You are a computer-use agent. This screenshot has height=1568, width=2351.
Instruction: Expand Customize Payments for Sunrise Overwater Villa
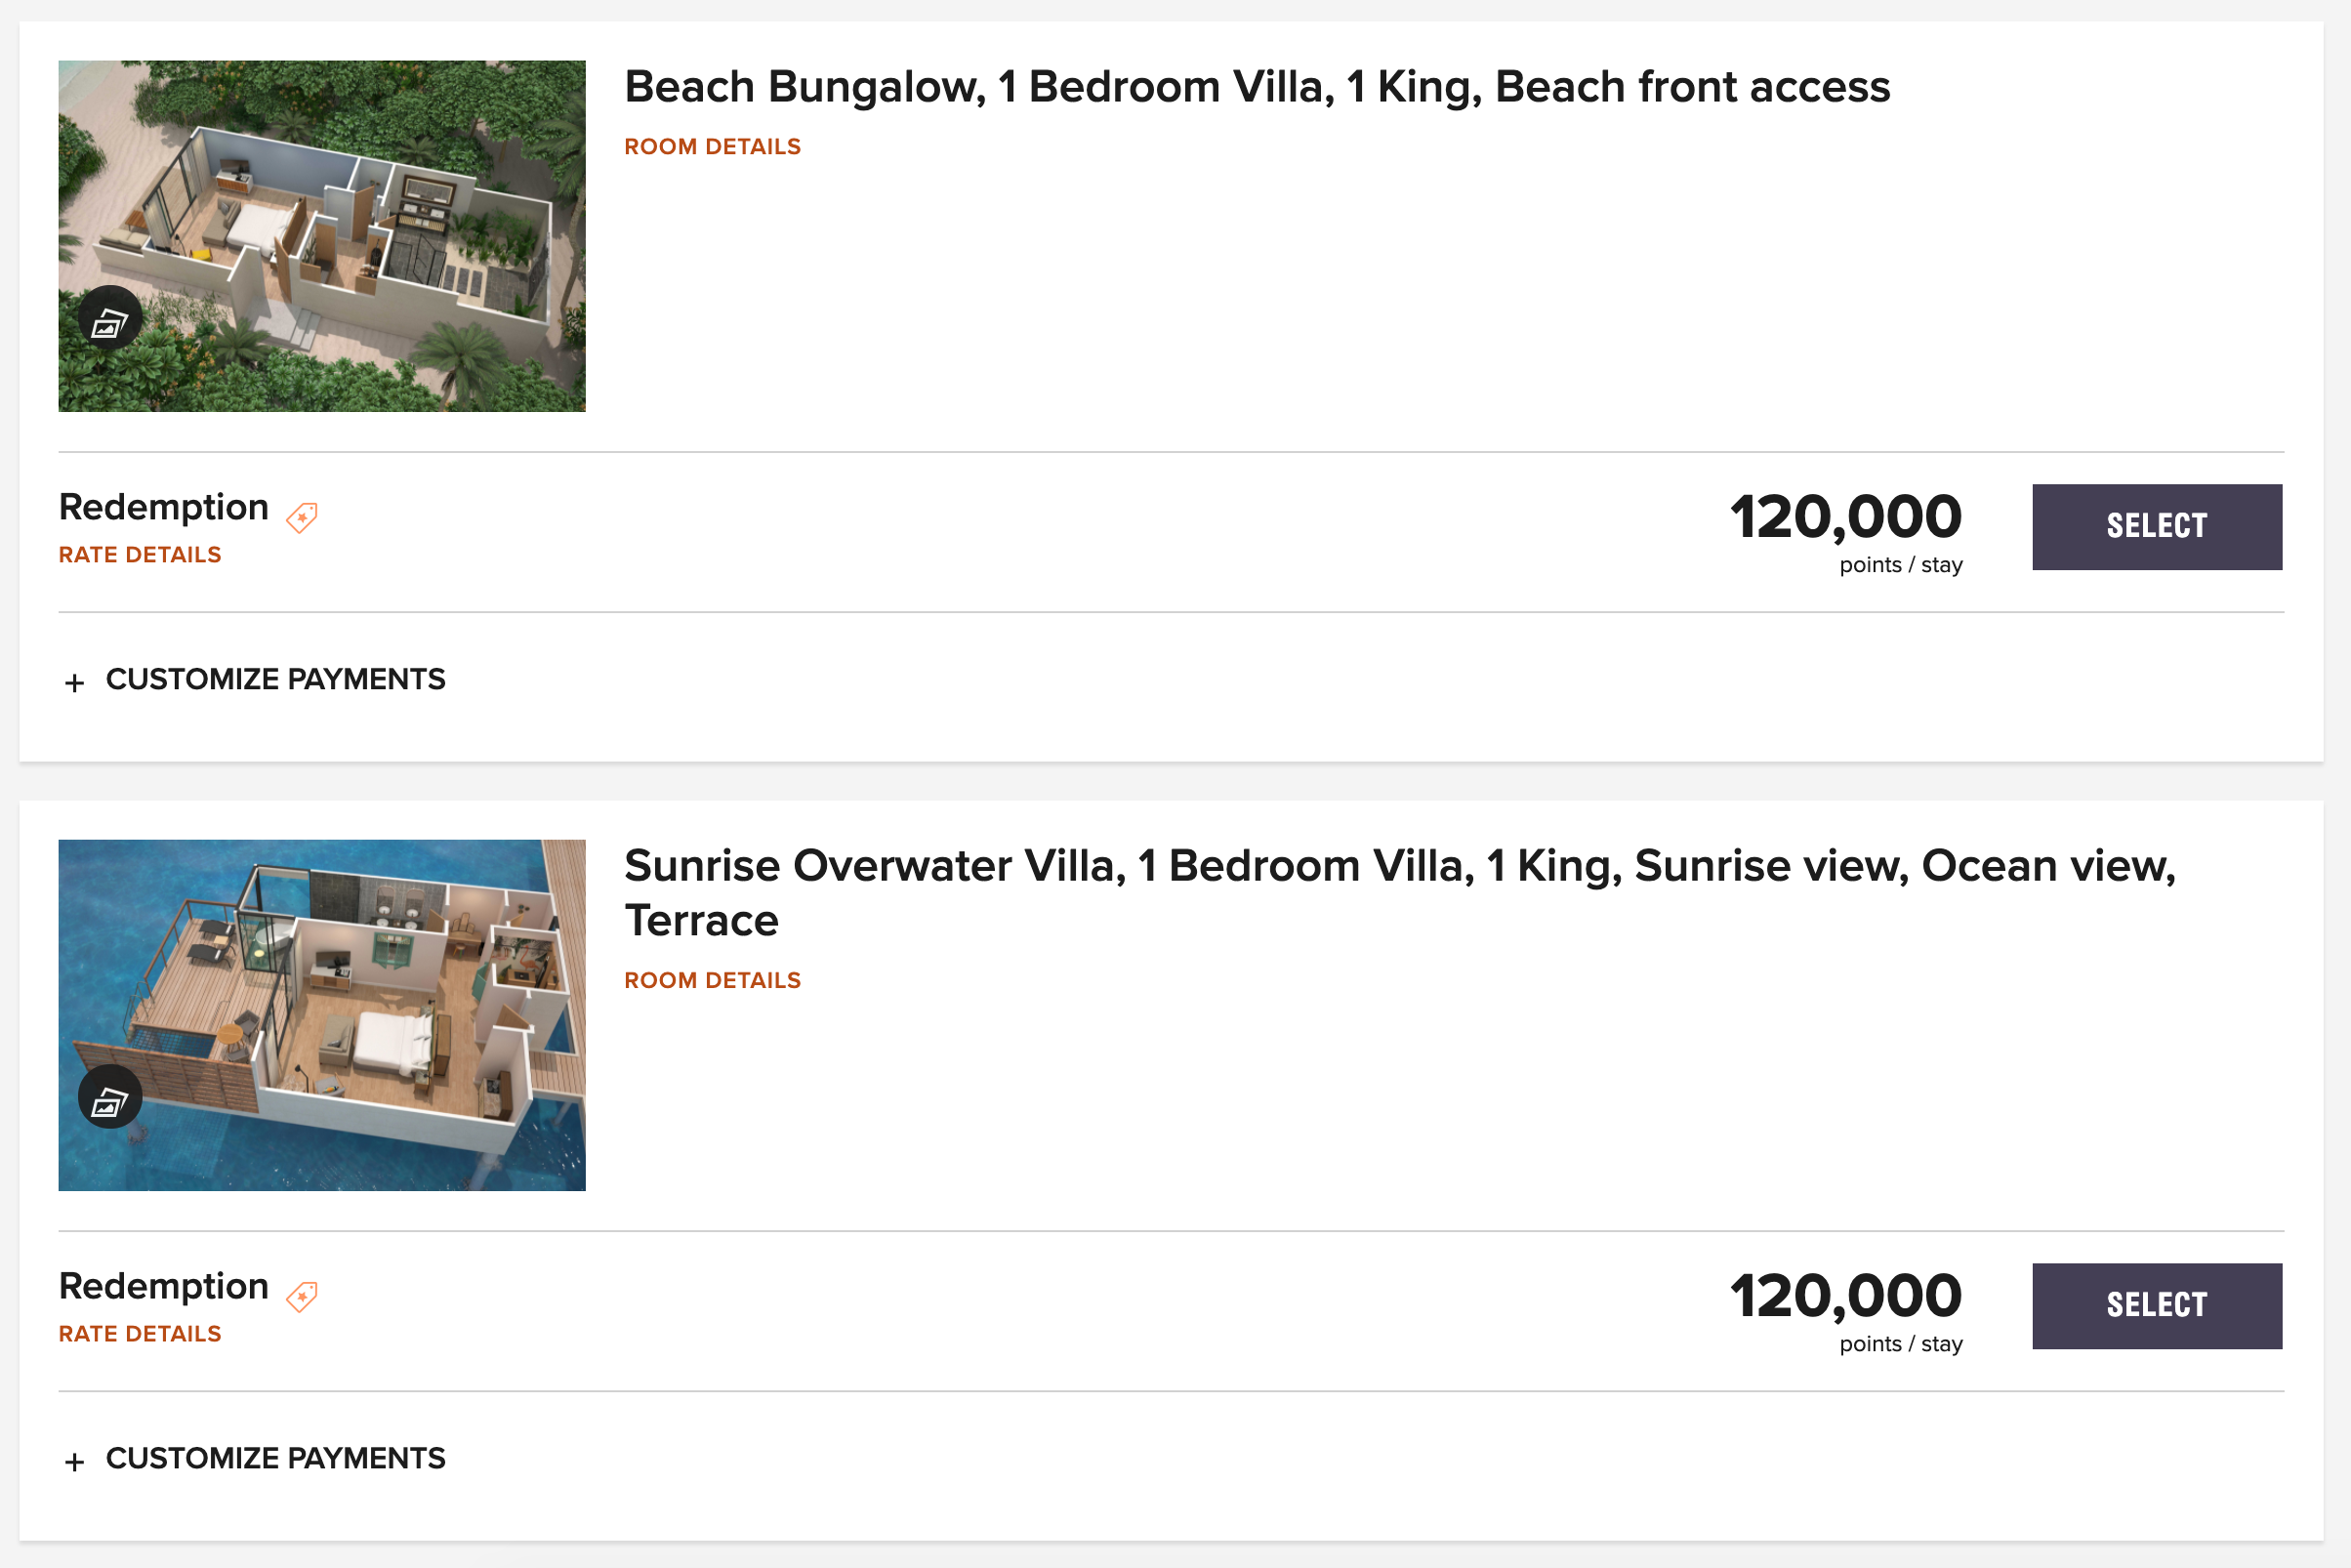[255, 1459]
